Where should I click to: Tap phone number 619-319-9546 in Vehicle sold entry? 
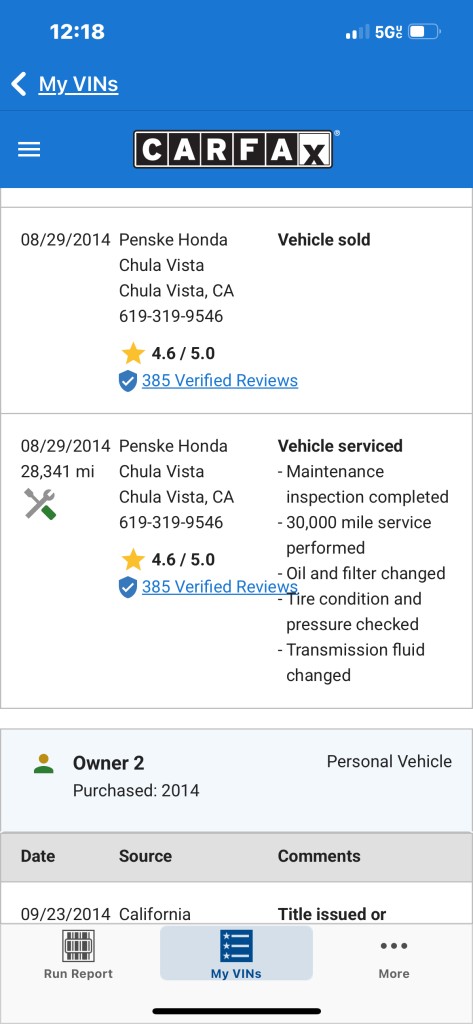[x=171, y=317]
